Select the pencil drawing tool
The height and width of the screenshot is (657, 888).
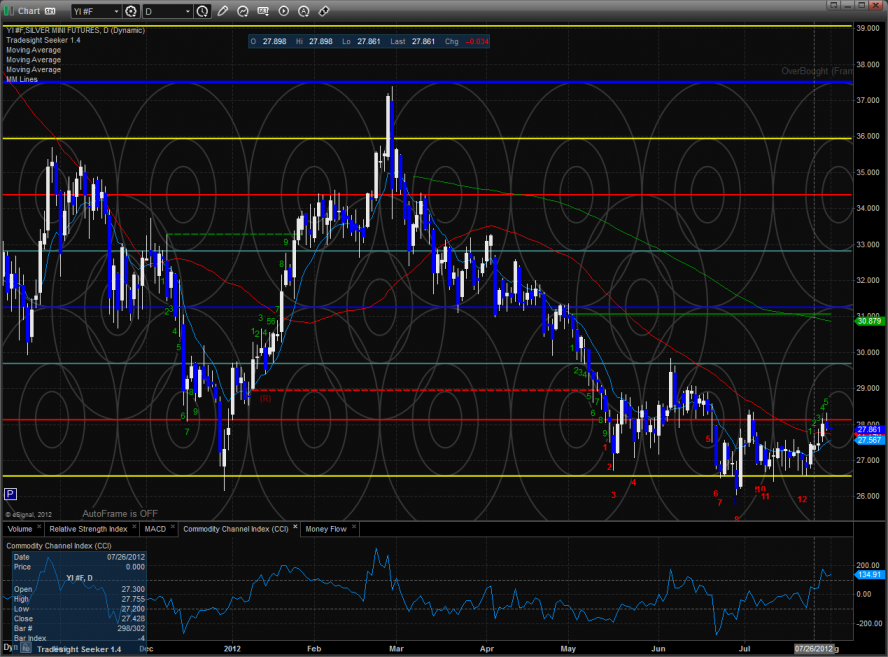[x=222, y=11]
